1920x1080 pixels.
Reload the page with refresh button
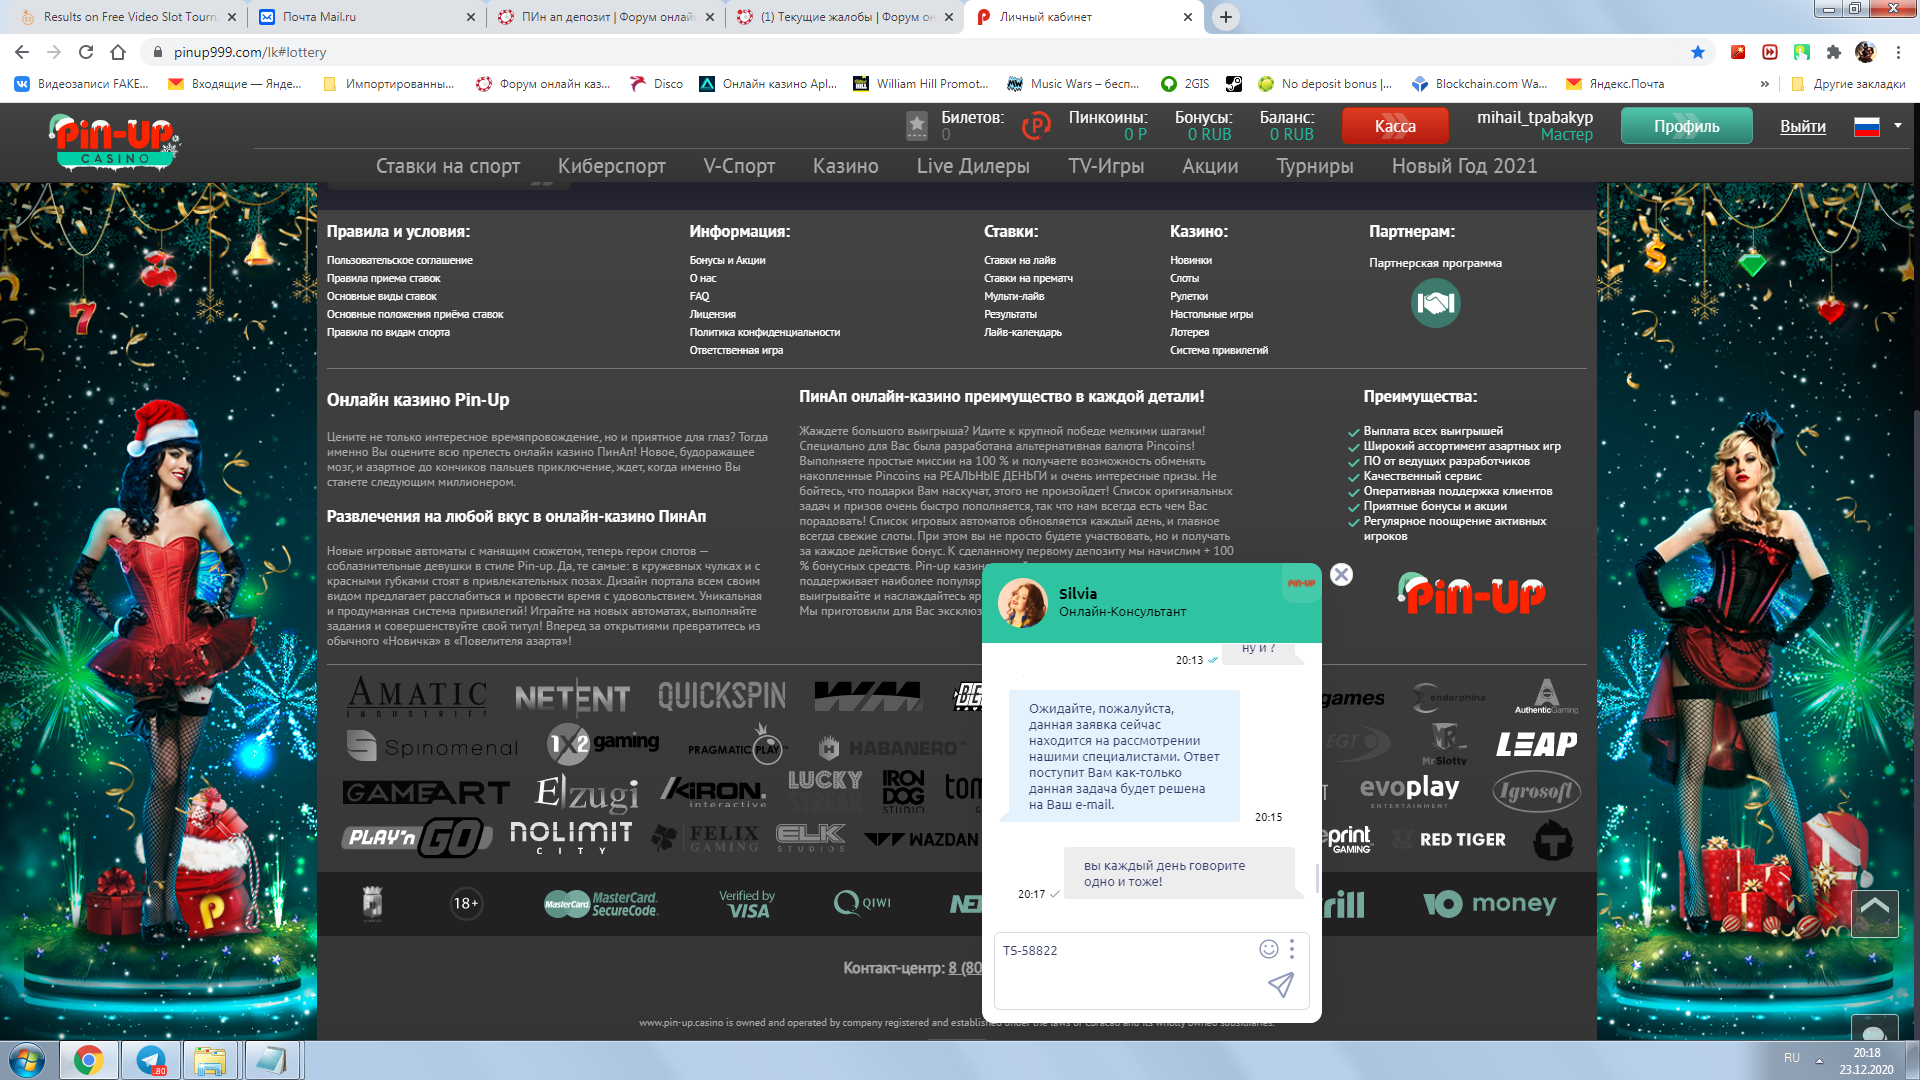86,52
